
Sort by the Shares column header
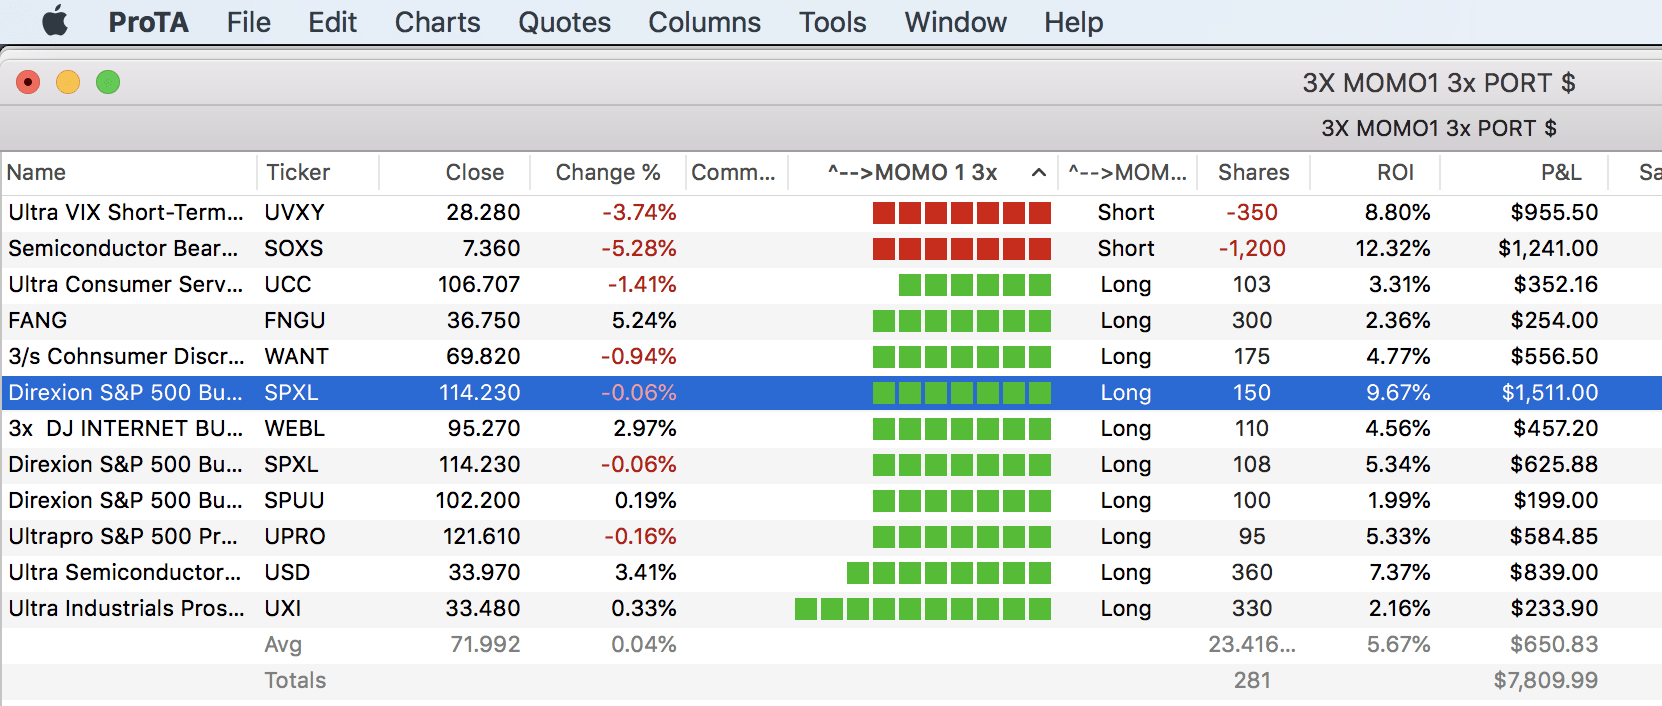pyautogui.click(x=1253, y=173)
